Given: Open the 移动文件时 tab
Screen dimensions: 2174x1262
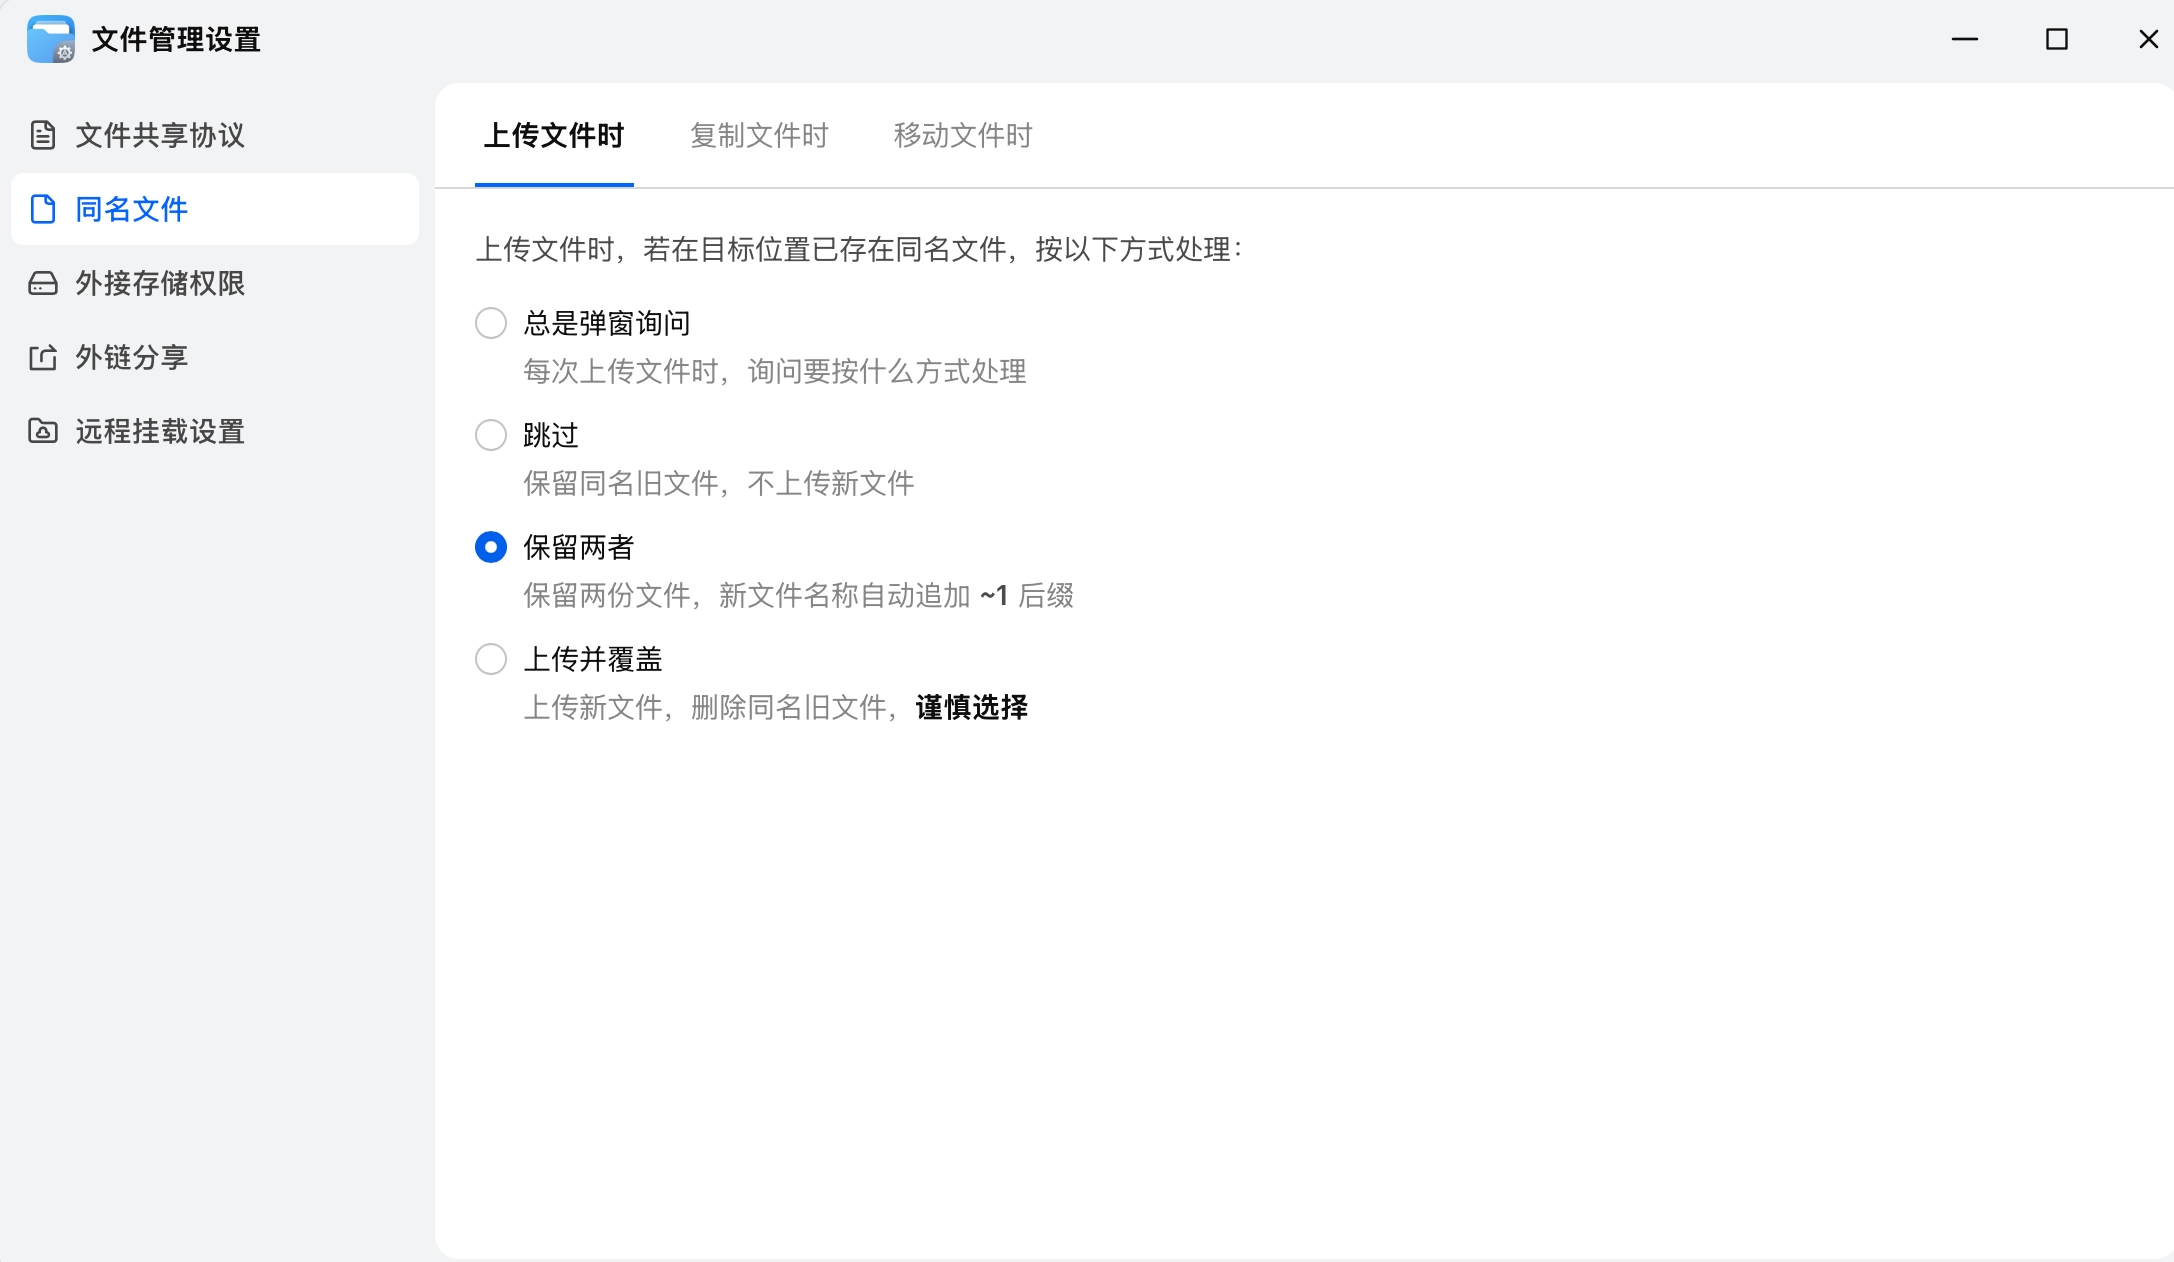Looking at the screenshot, I should [x=963, y=135].
